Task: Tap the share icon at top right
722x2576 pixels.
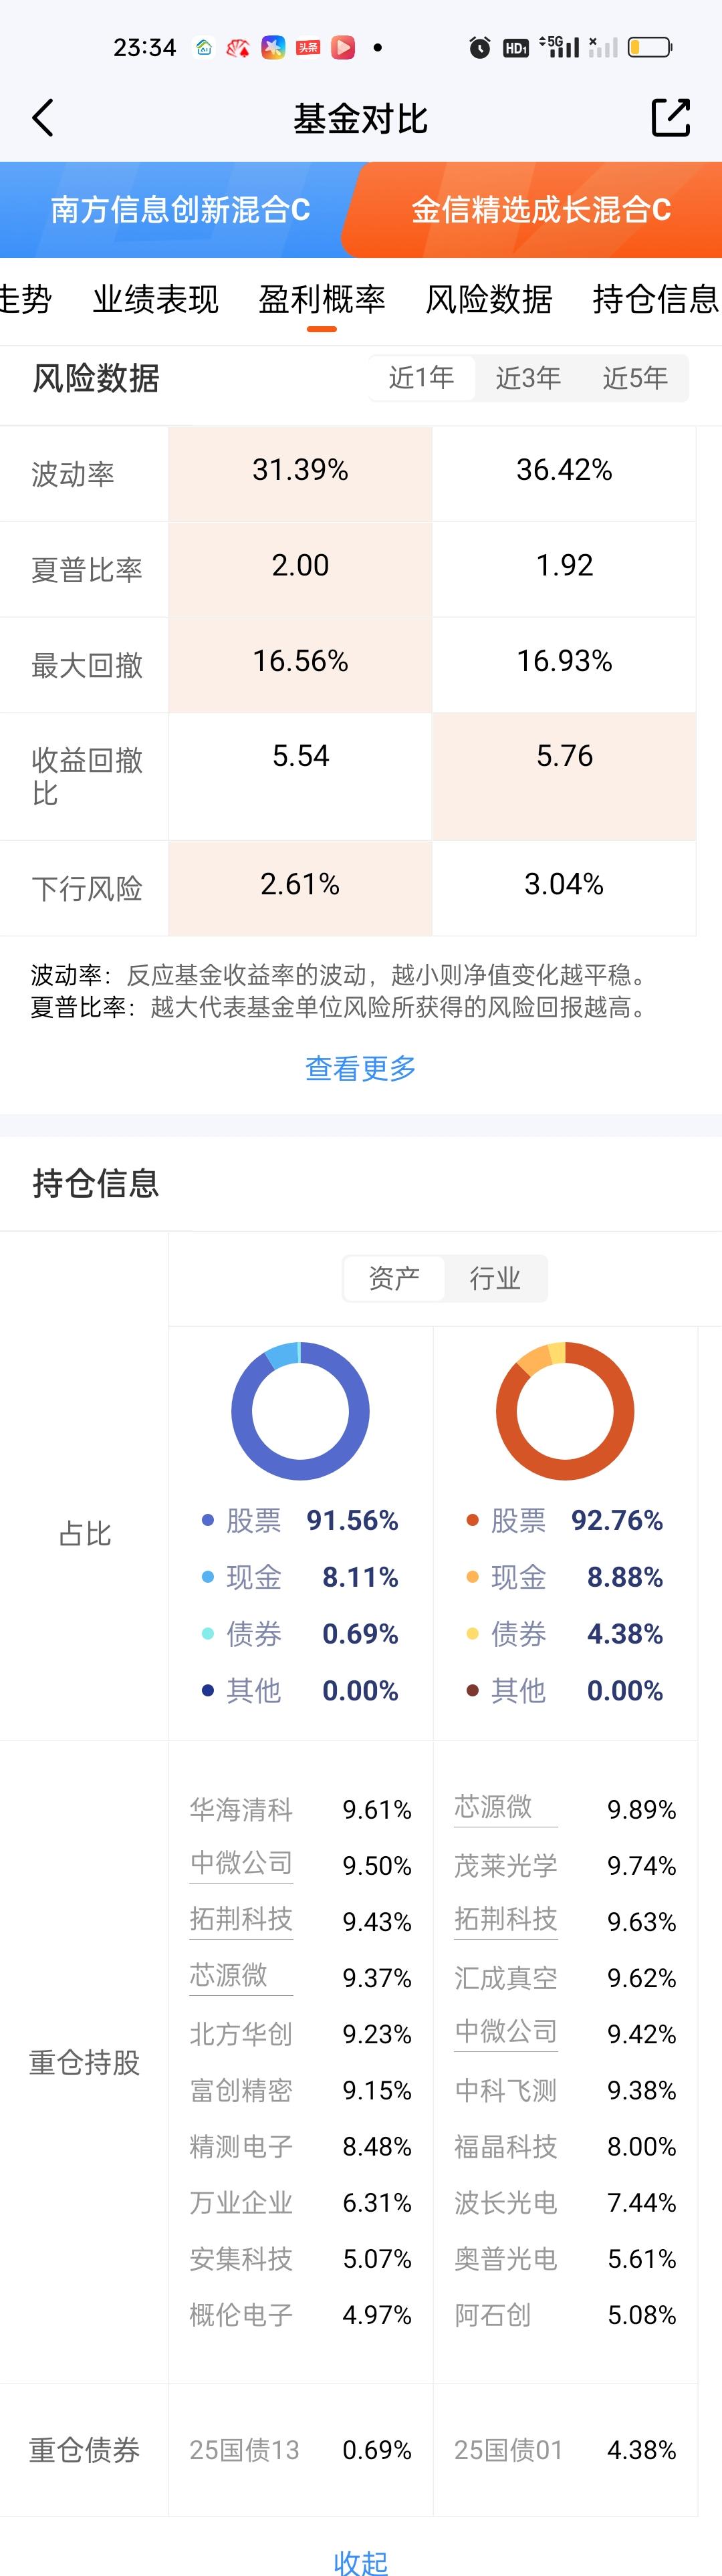Action: 670,118
